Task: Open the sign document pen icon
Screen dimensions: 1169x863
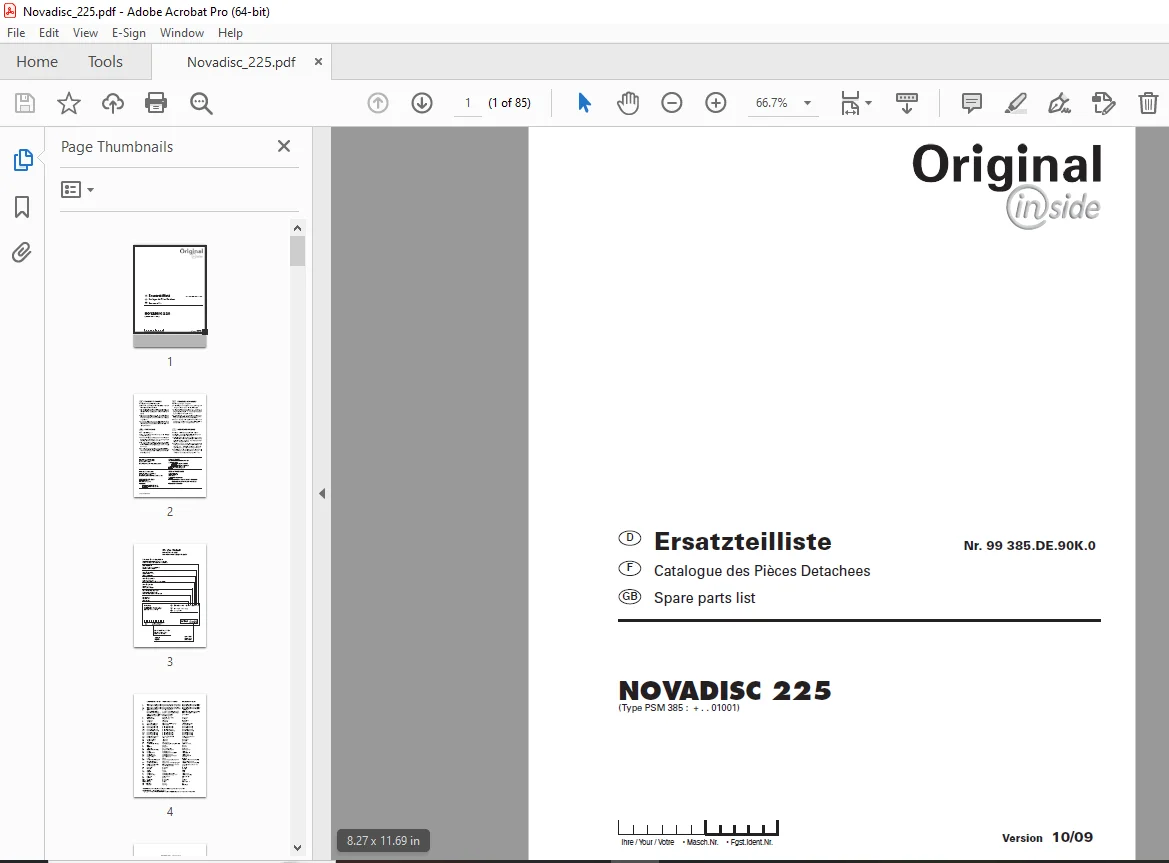Action: pyautogui.click(x=1059, y=103)
